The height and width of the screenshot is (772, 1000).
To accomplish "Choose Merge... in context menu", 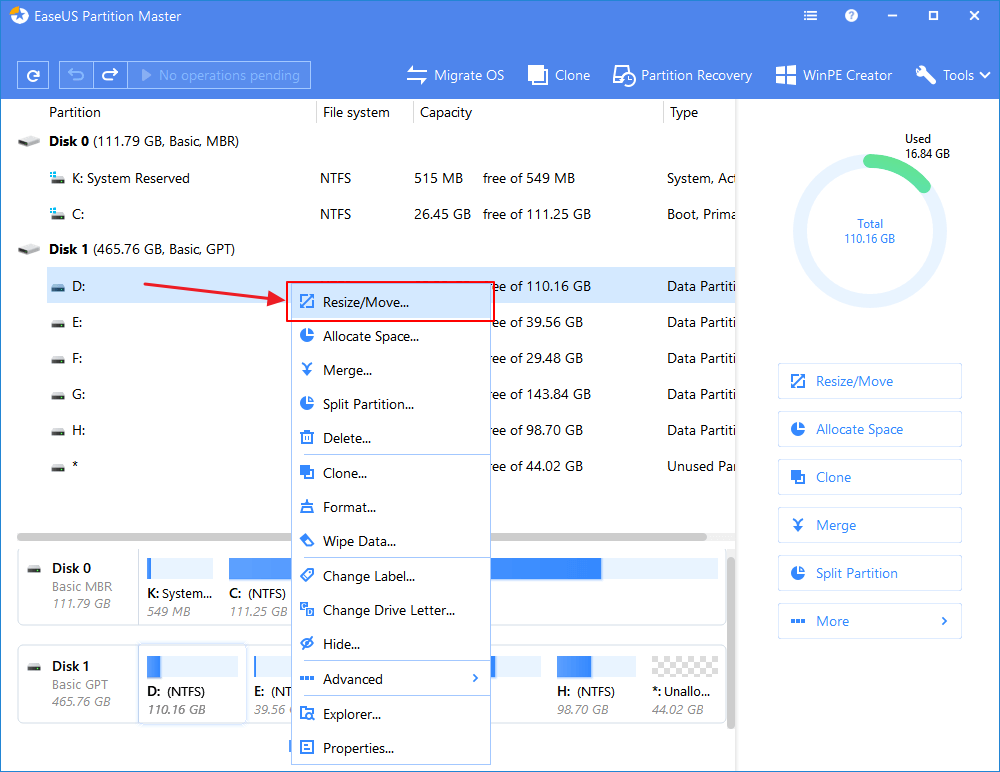I will point(390,370).
